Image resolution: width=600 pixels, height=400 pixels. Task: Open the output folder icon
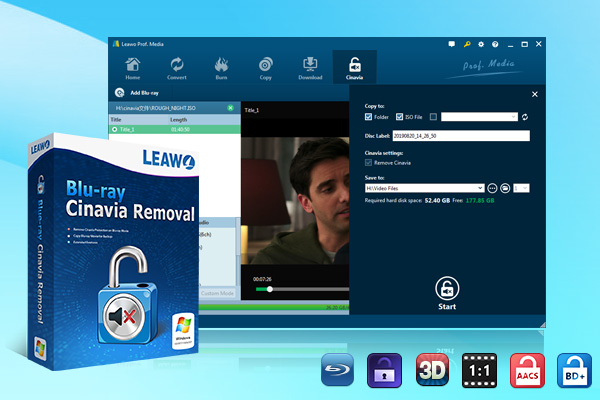tap(505, 188)
